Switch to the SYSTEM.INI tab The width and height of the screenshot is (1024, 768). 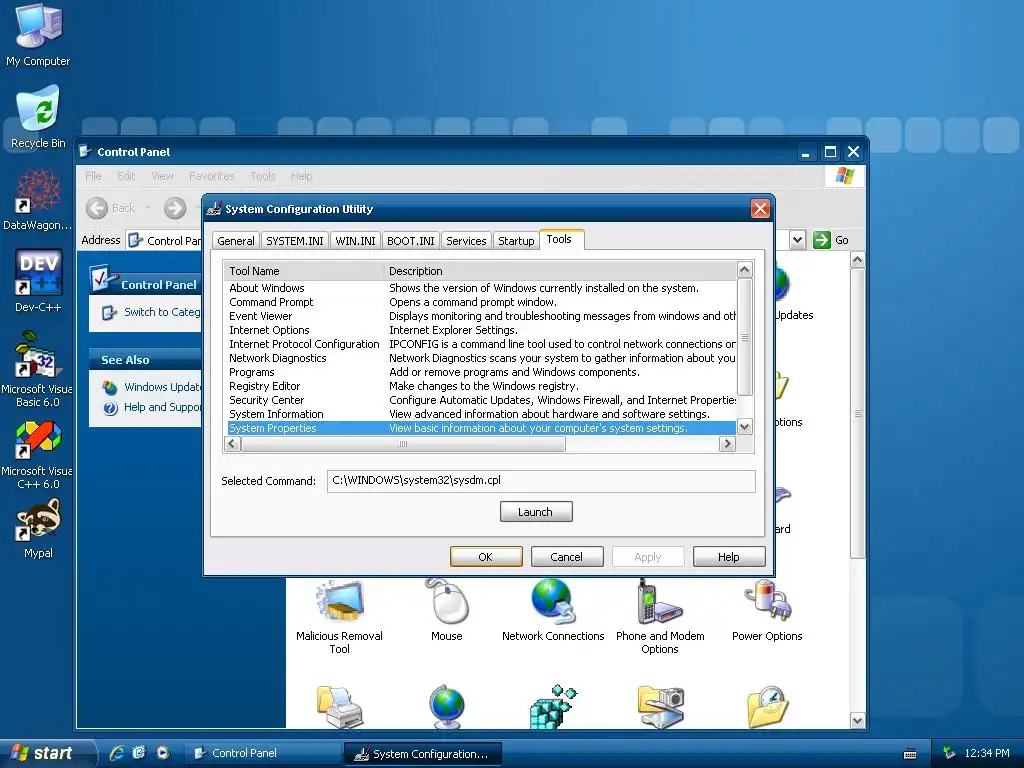point(295,241)
